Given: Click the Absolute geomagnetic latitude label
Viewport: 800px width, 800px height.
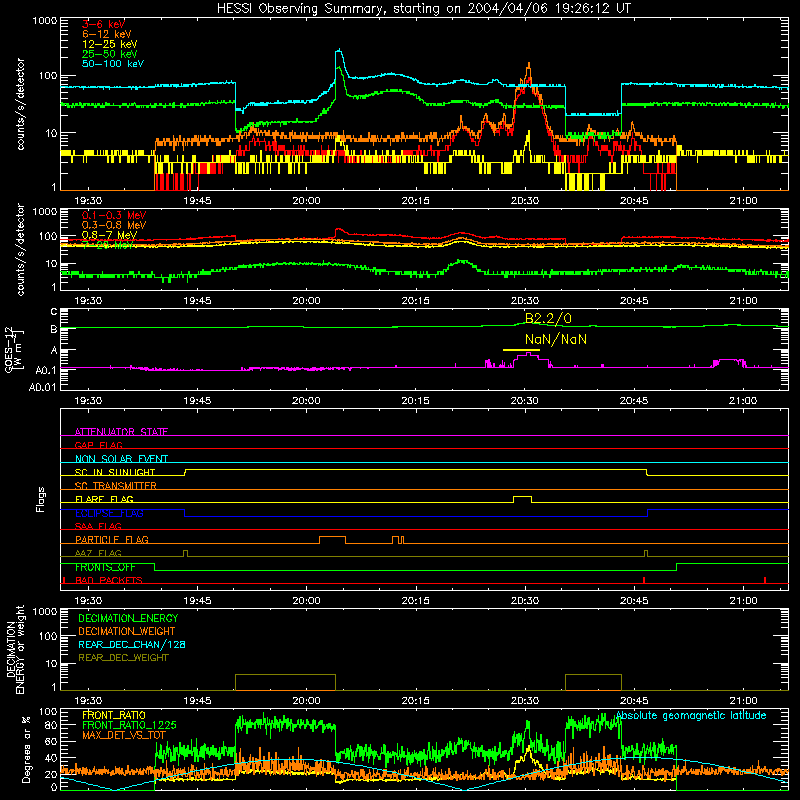Looking at the screenshot, I should click(691, 716).
